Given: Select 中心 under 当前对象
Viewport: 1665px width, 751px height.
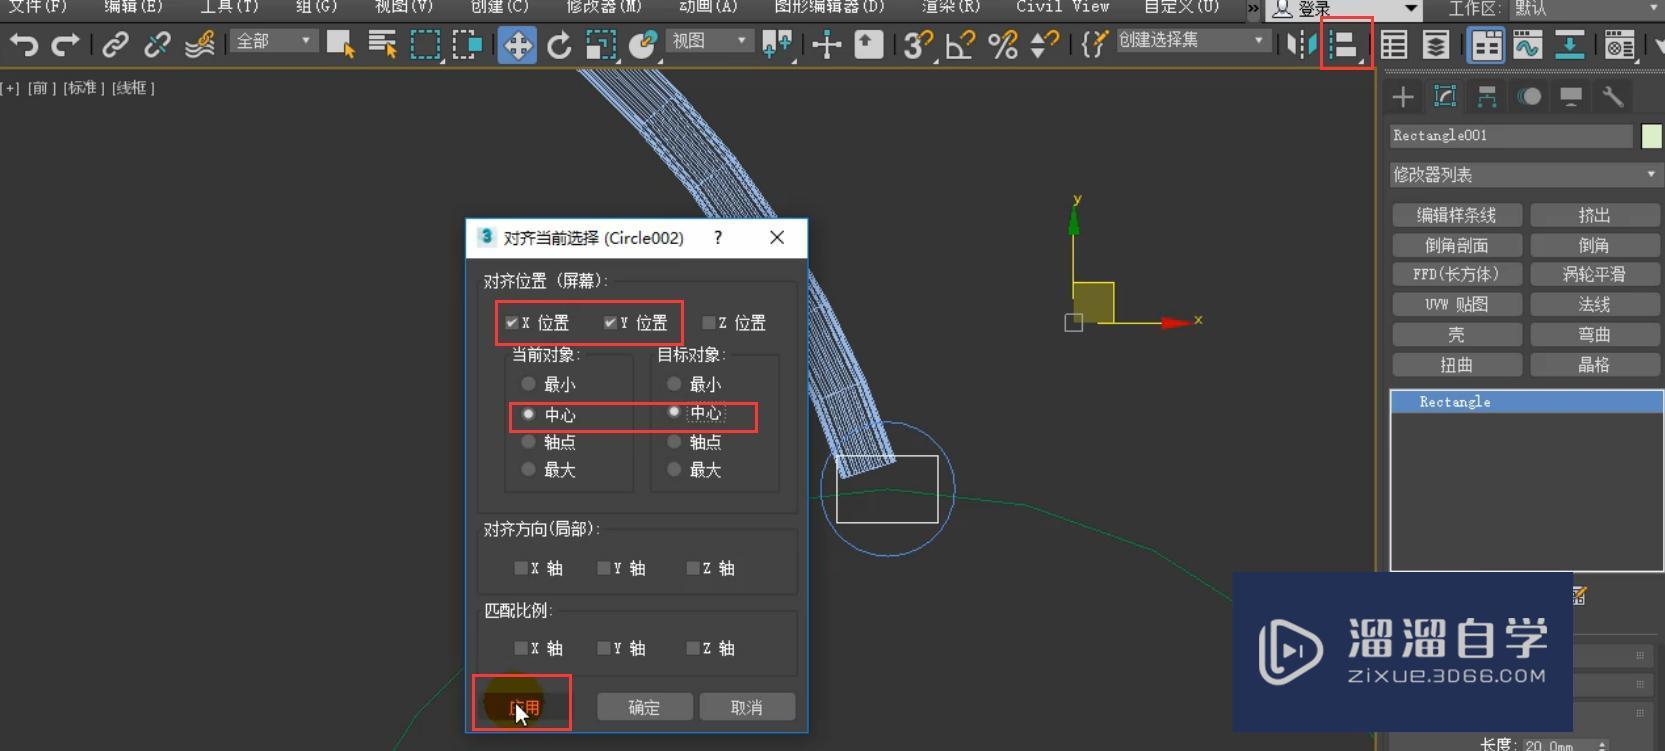Looking at the screenshot, I should 529,414.
